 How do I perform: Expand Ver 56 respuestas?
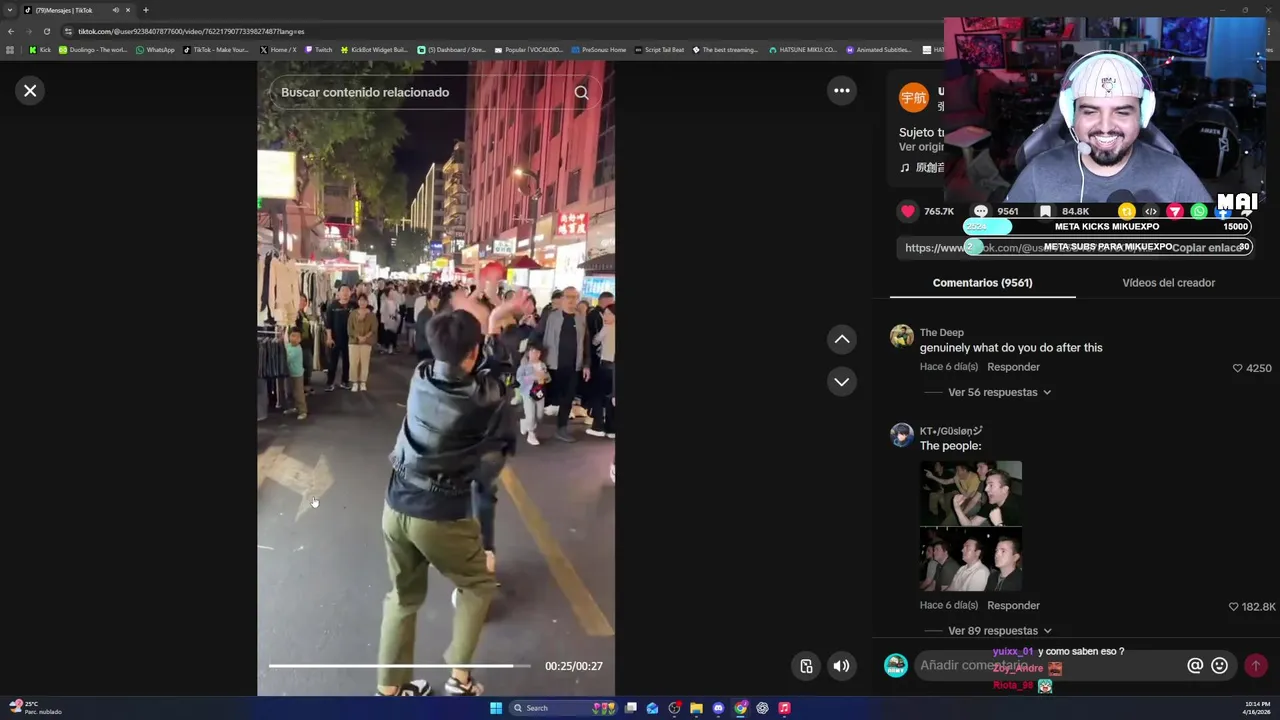999,392
